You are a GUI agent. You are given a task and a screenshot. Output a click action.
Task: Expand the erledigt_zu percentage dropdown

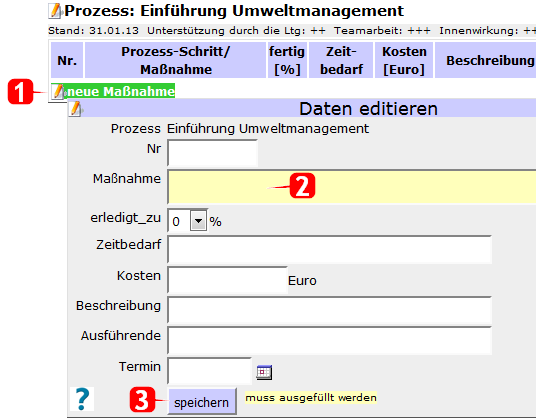click(x=198, y=221)
